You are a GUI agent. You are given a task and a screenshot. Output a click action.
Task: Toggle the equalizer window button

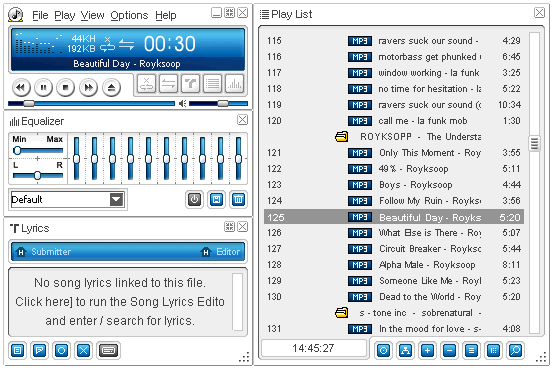235,84
